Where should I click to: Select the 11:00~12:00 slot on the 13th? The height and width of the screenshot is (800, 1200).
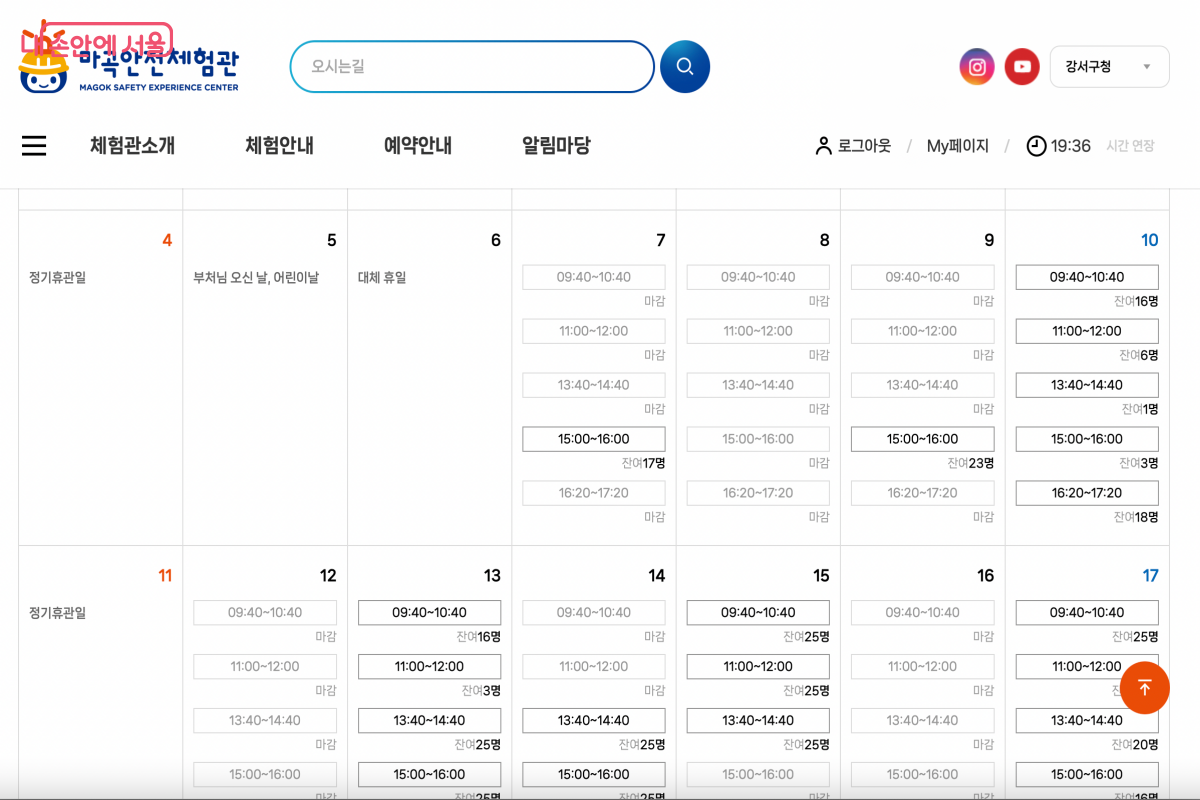(x=429, y=666)
